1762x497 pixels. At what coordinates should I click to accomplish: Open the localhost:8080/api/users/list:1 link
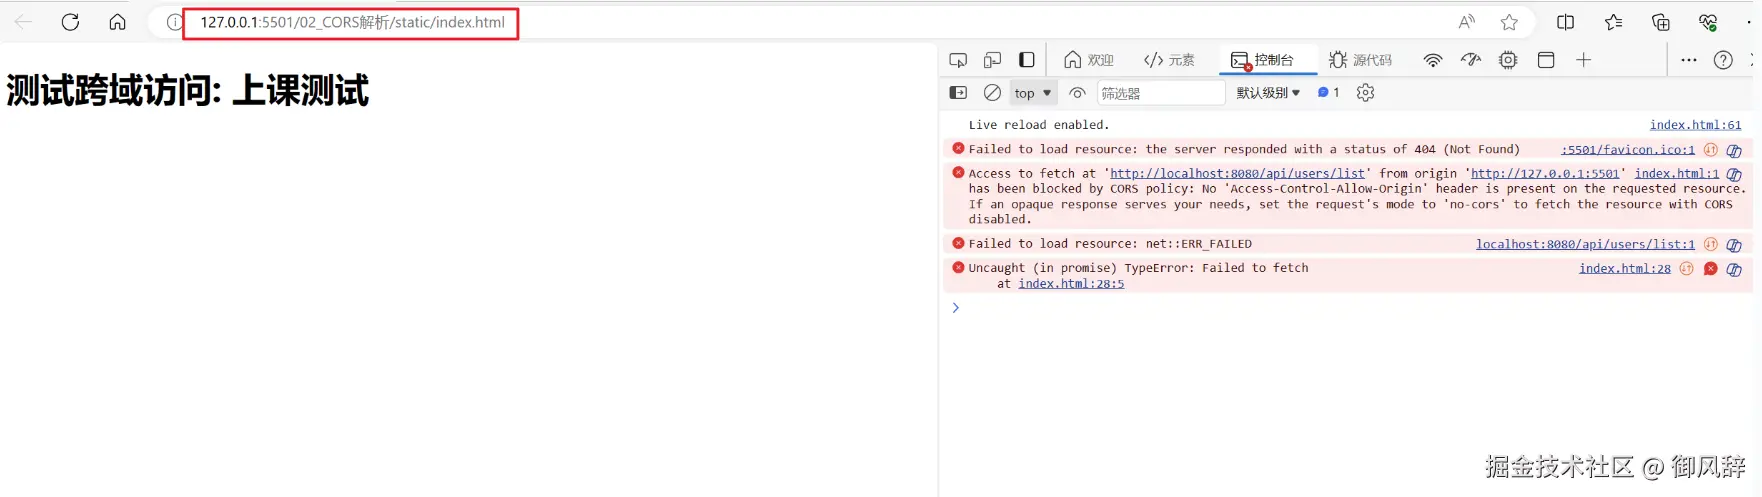tap(1585, 244)
